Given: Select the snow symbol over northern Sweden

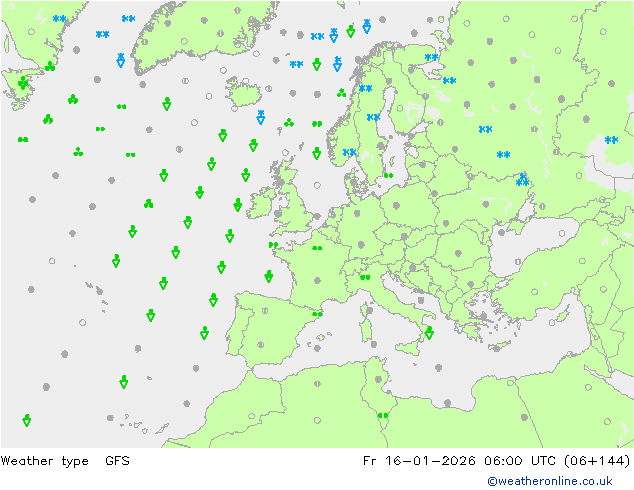Looking at the screenshot, I should (x=366, y=88).
